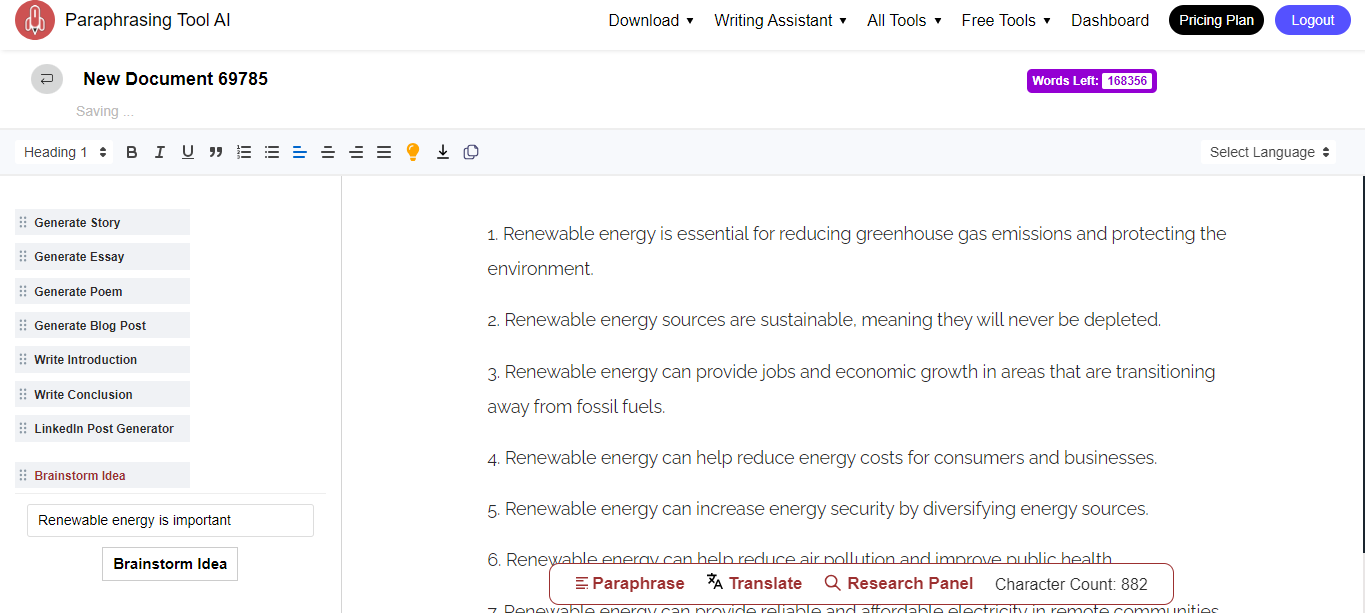This screenshot has width=1365, height=613.
Task: Click the Pricing Plan button
Action: pos(1216,20)
